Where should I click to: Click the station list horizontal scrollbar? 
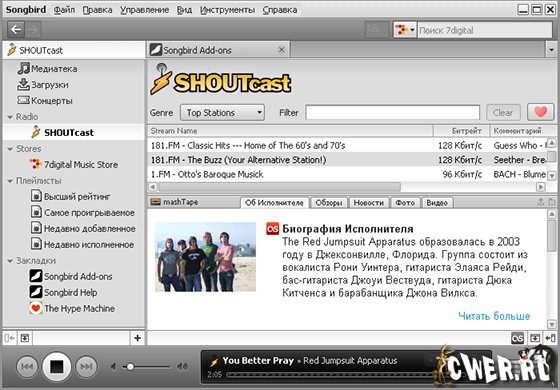(280, 187)
